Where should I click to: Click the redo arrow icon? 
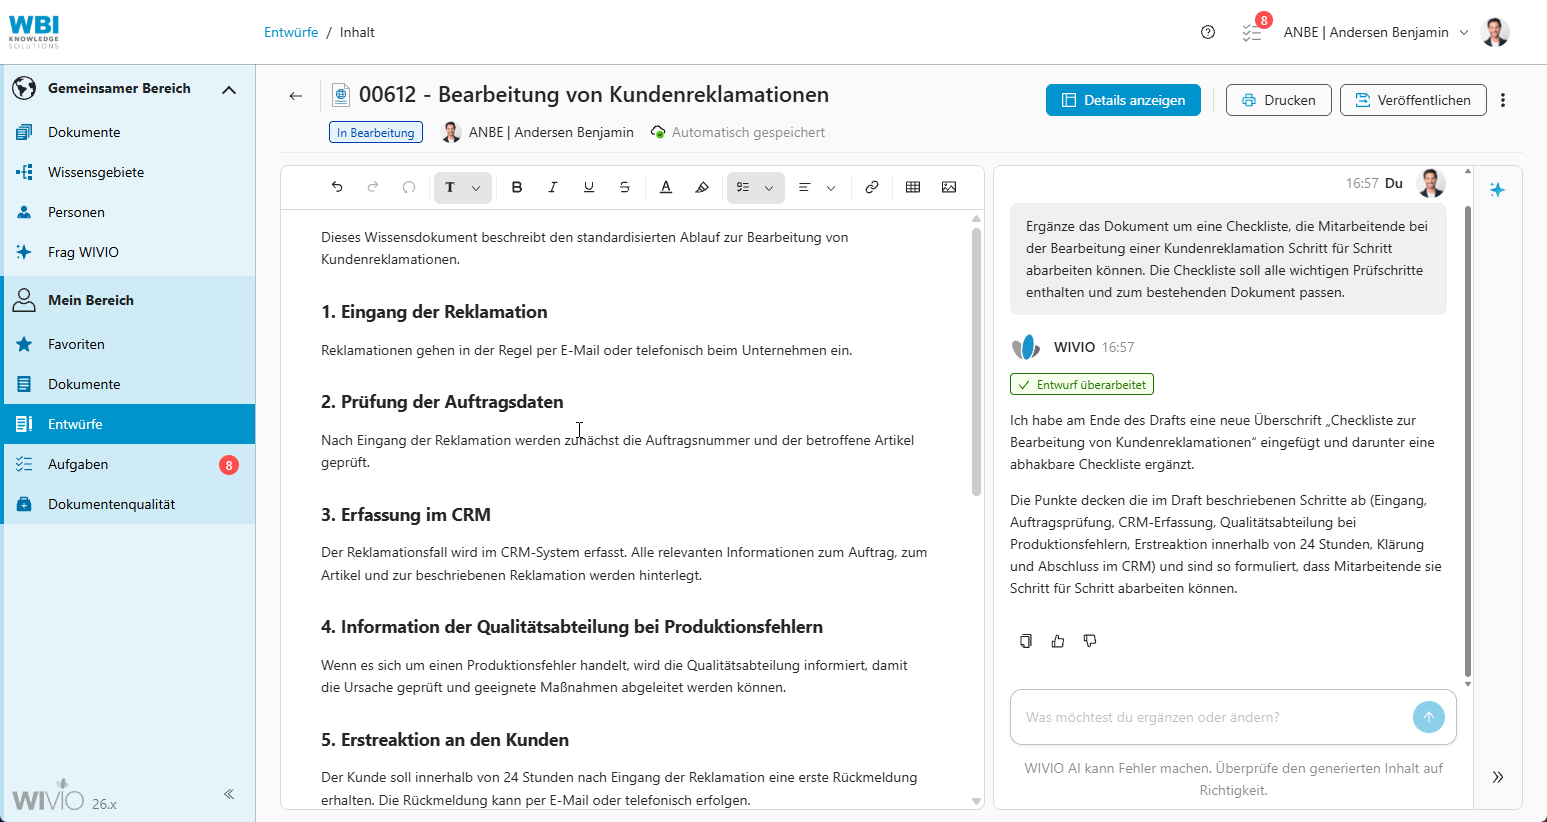373,187
